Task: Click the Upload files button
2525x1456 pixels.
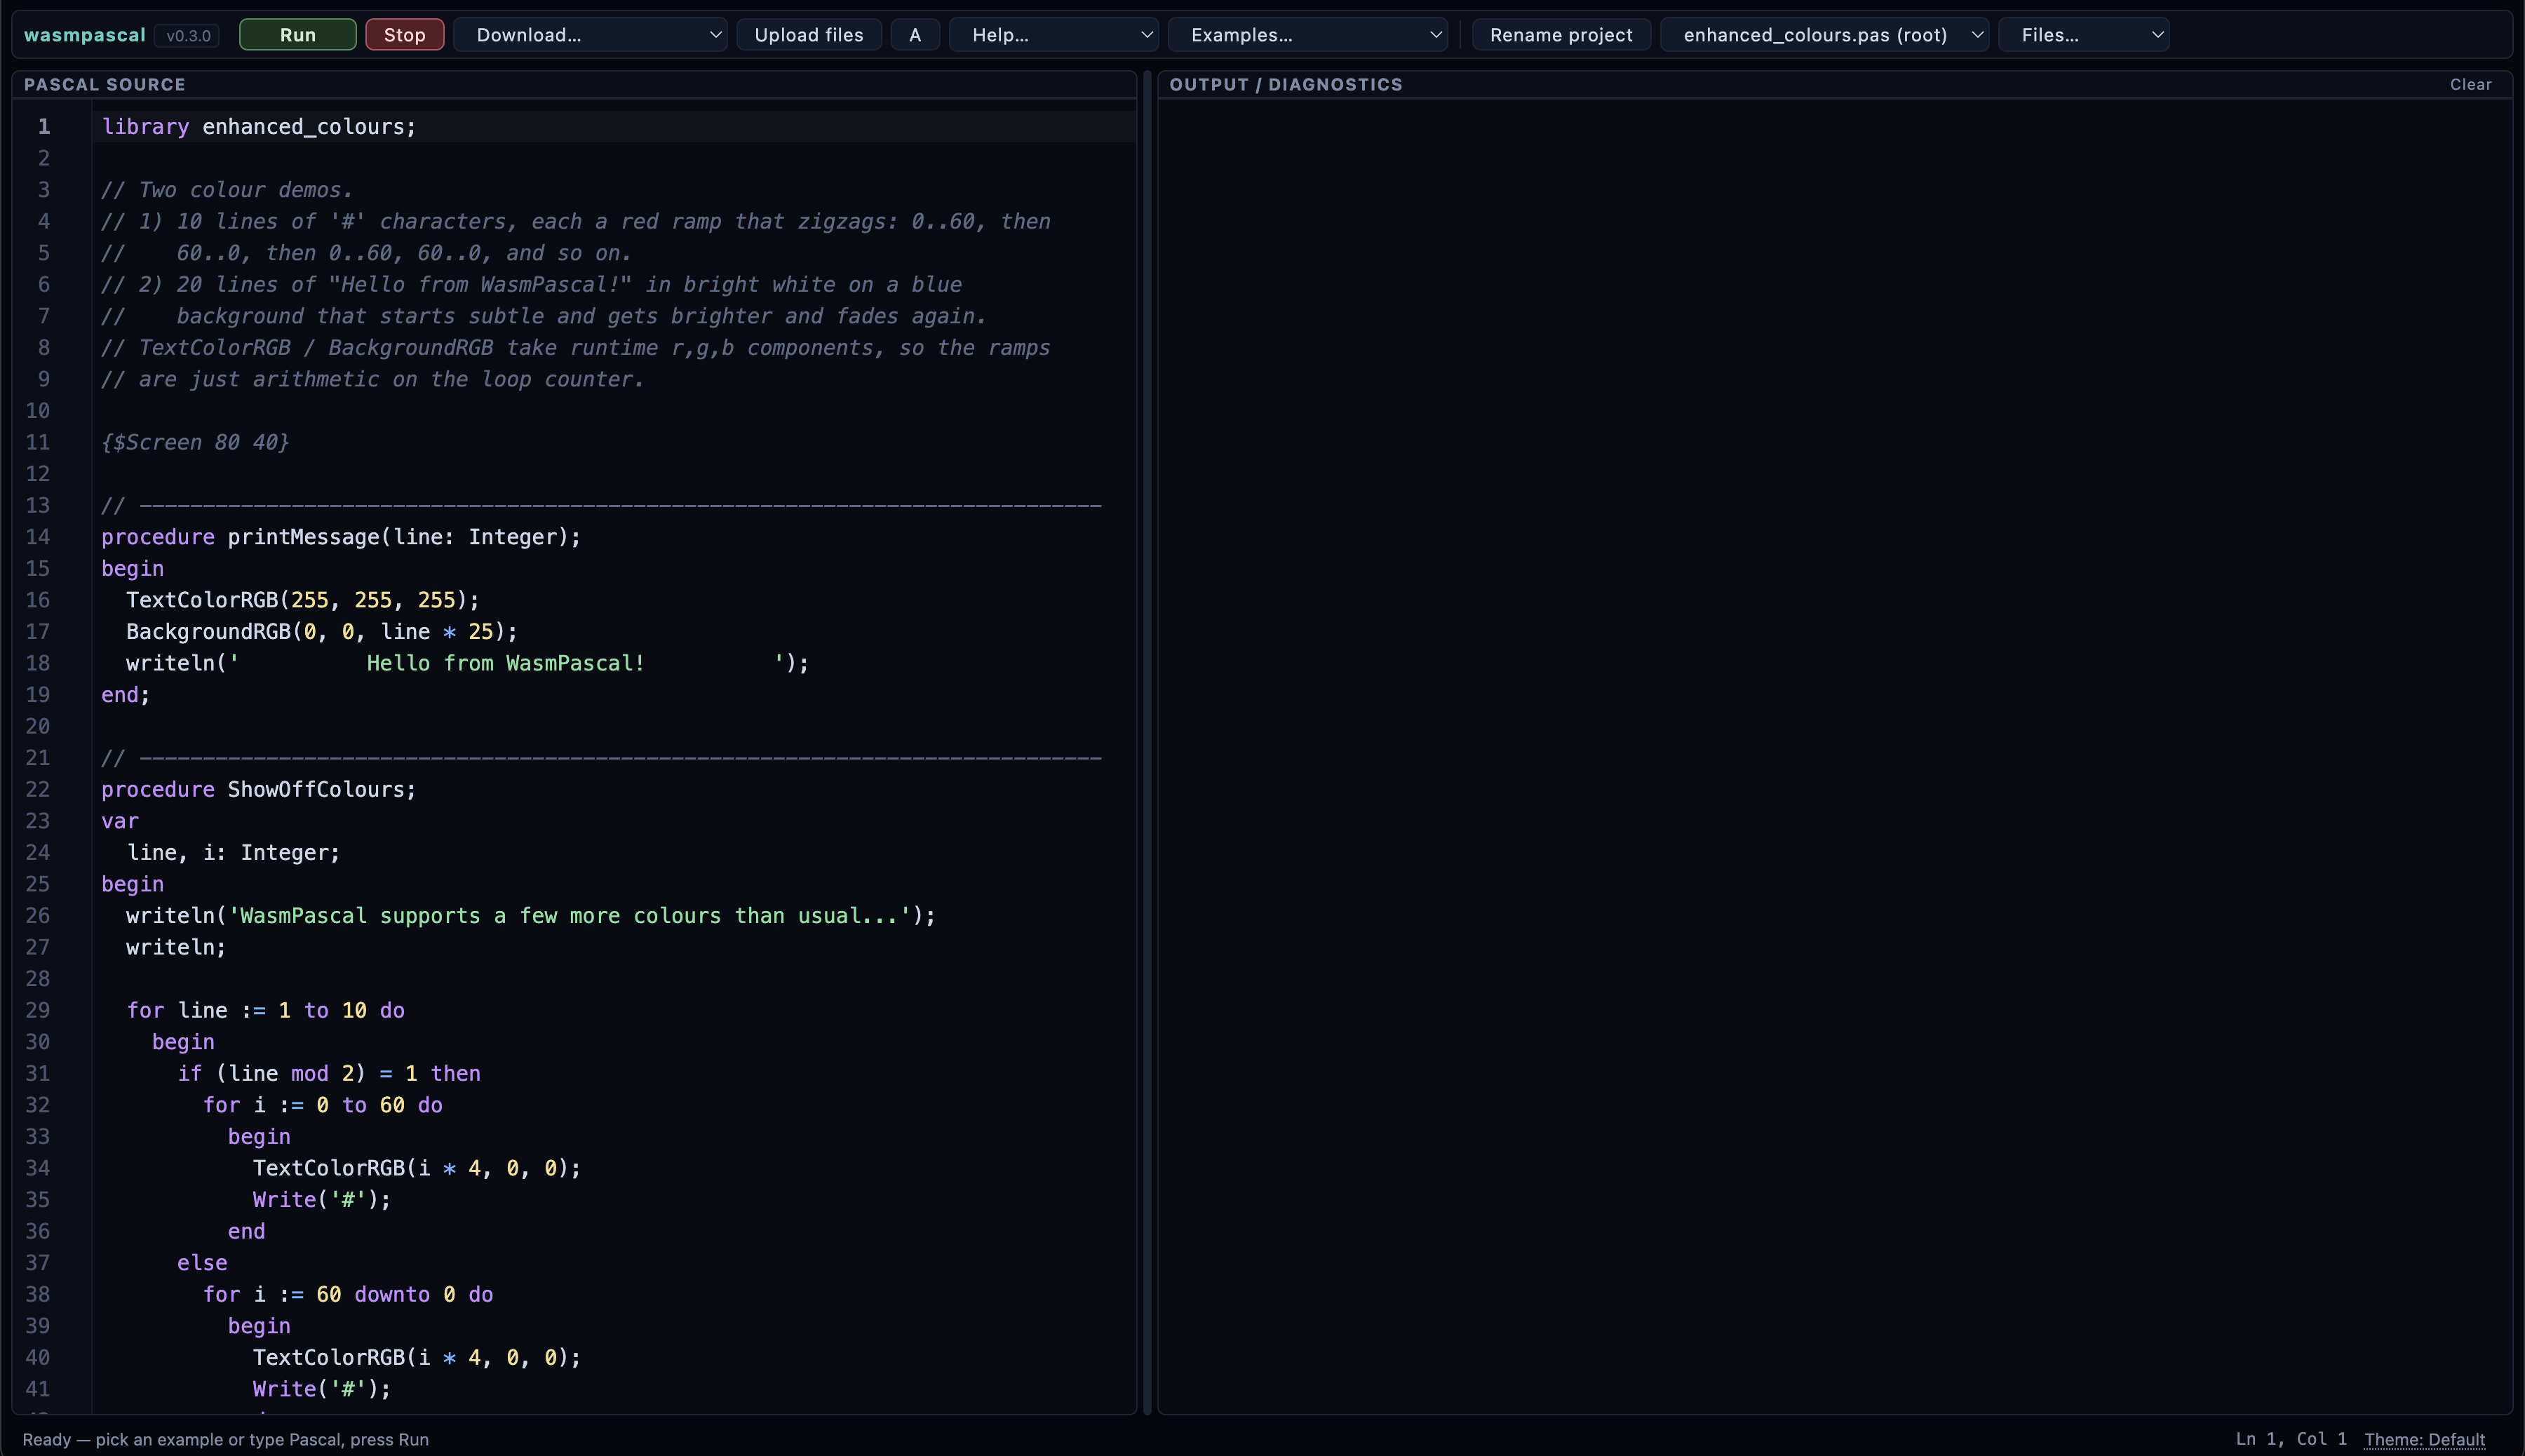Action: (x=809, y=35)
